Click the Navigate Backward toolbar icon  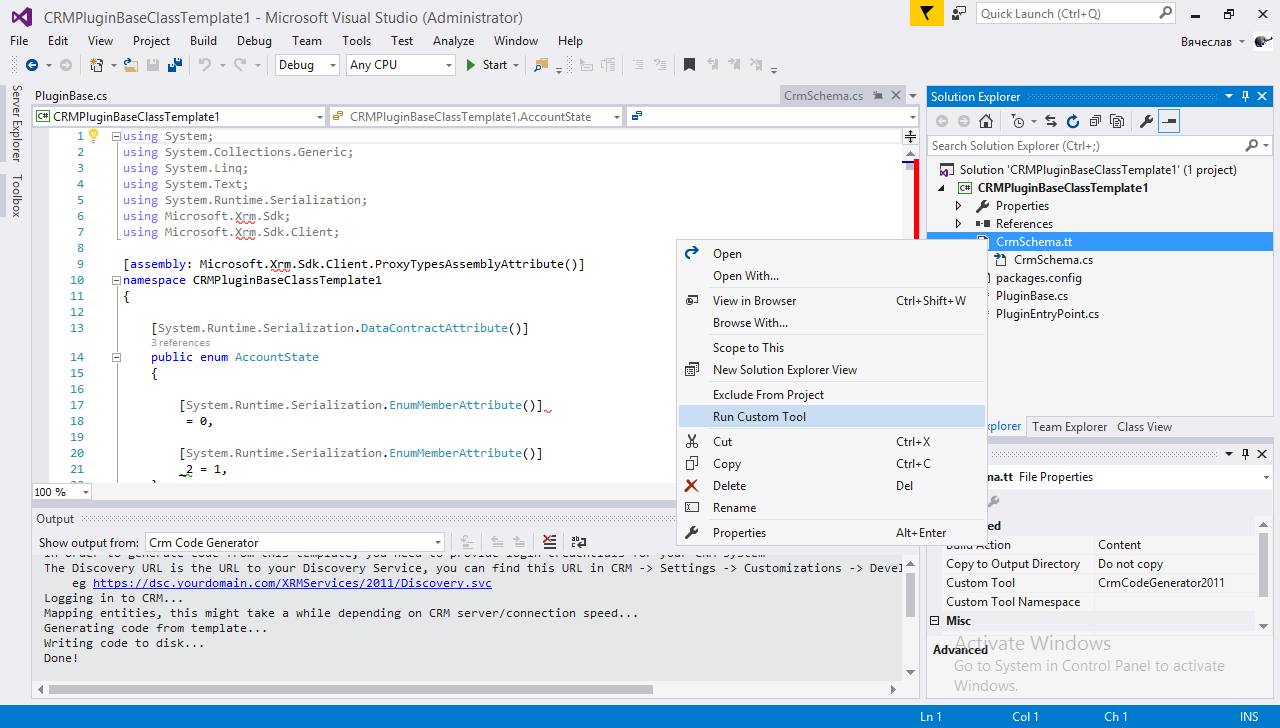(32, 65)
